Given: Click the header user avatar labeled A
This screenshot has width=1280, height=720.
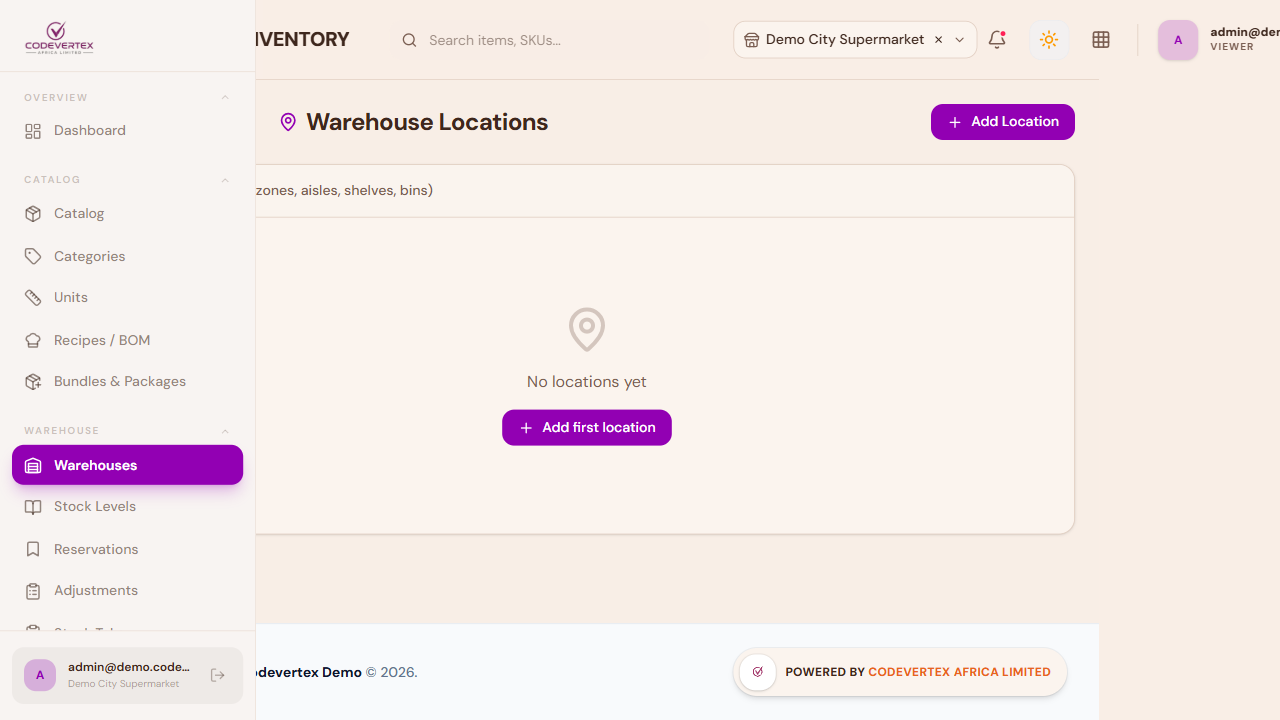Looking at the screenshot, I should (1178, 40).
